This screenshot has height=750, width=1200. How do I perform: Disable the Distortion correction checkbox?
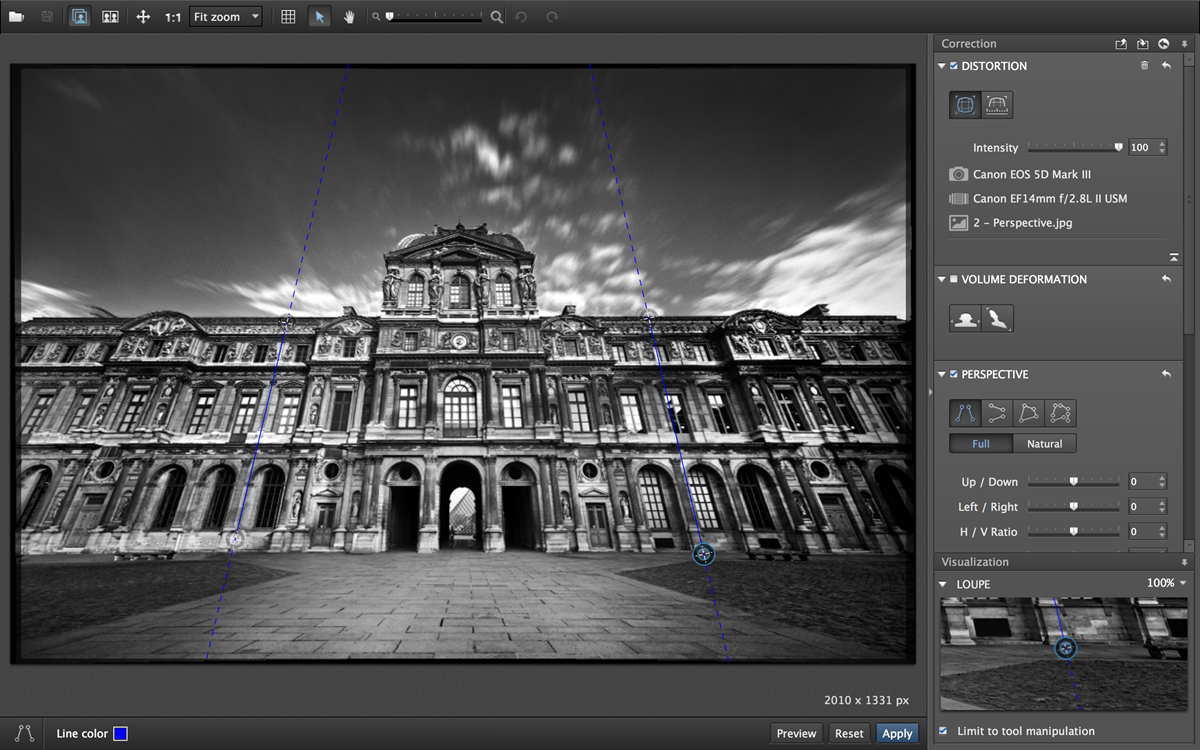954,66
